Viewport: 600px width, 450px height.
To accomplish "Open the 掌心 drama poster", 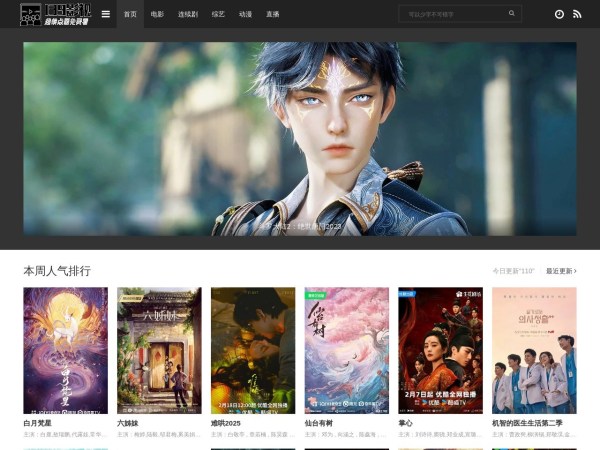I will point(440,350).
